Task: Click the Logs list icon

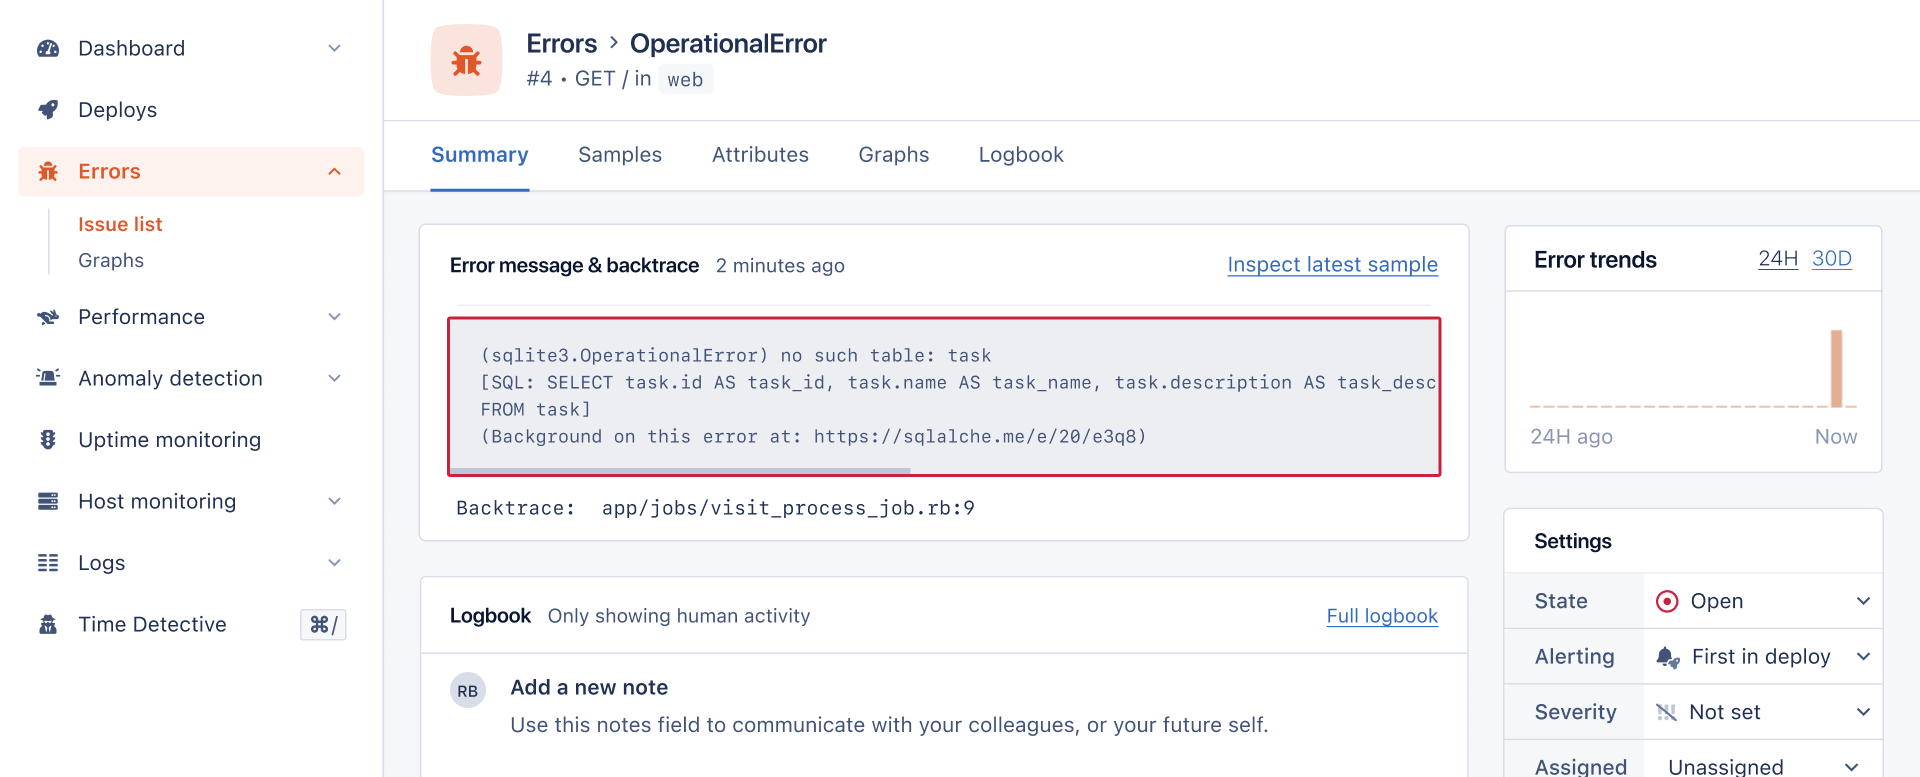Action: click(x=48, y=563)
